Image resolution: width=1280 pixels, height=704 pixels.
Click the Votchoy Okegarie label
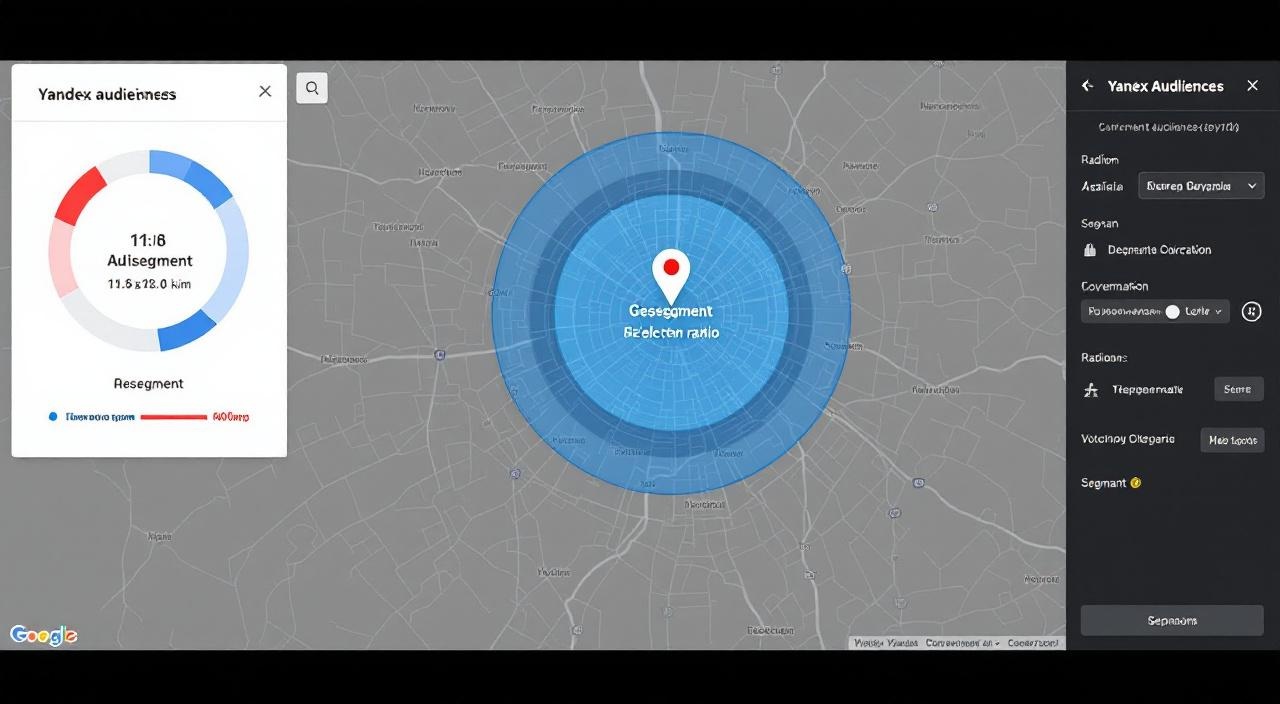click(1127, 439)
